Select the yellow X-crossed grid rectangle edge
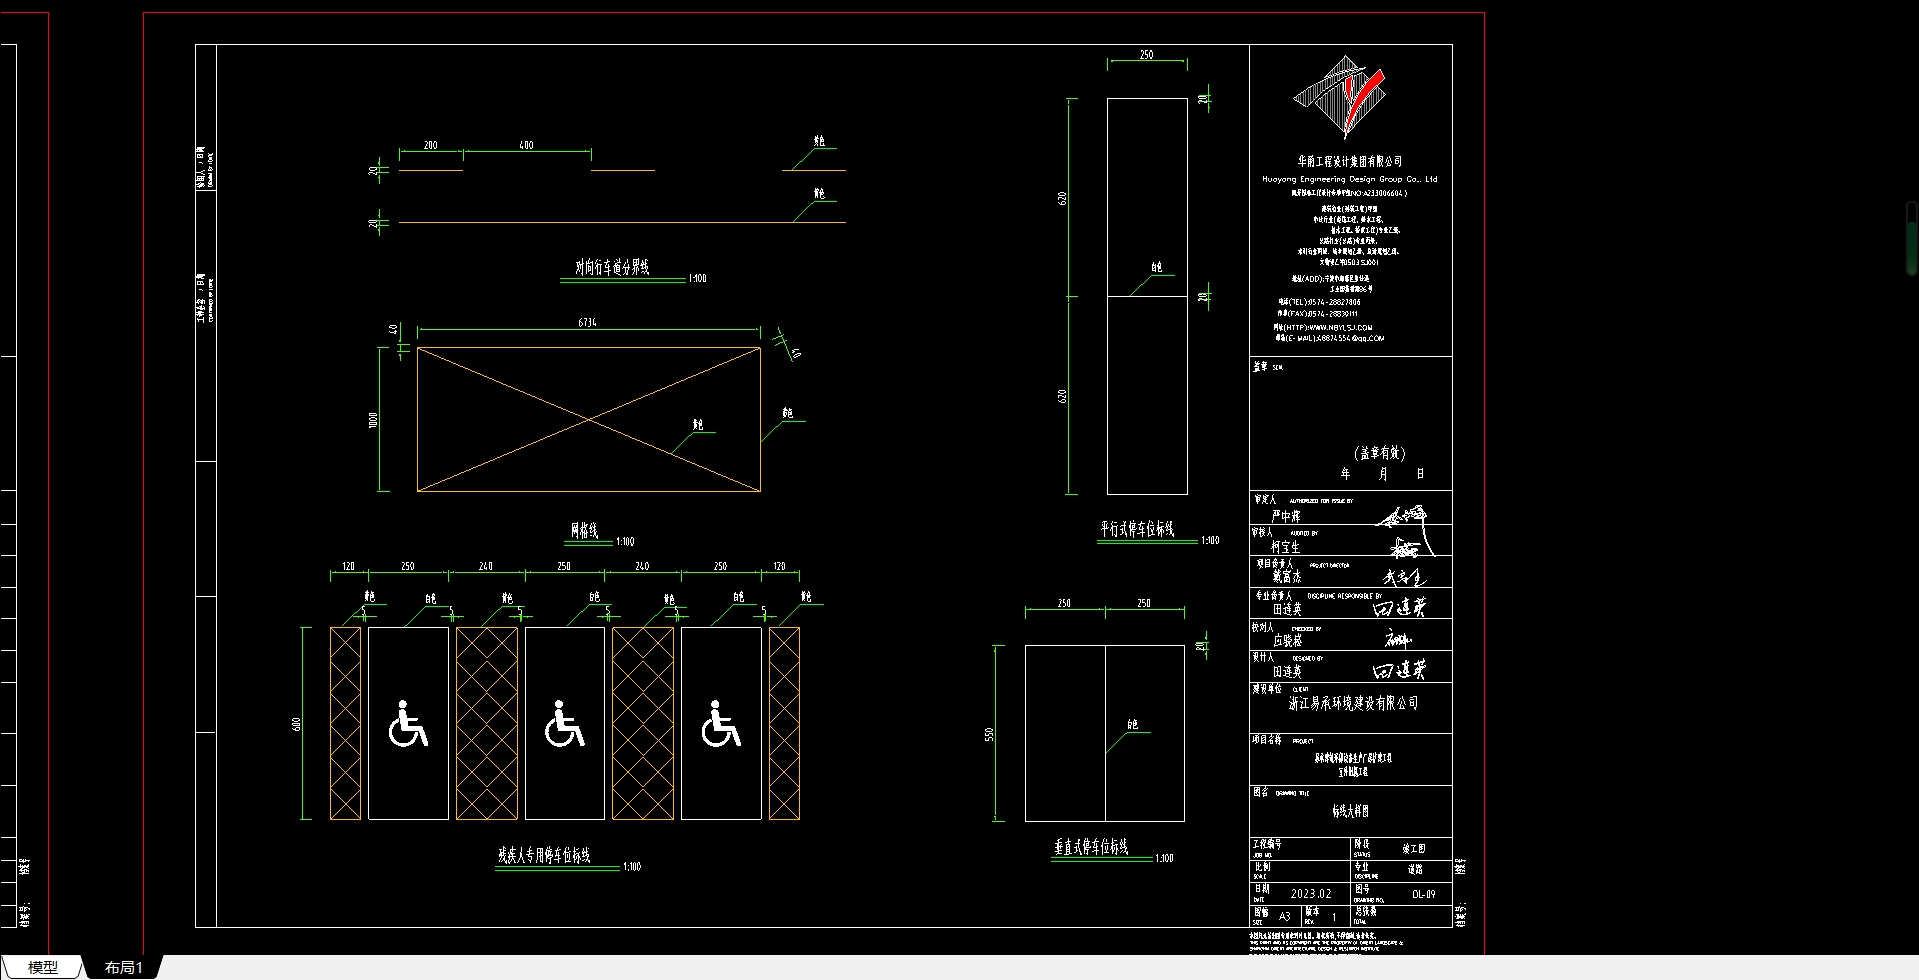This screenshot has width=1919, height=980. 589,348
